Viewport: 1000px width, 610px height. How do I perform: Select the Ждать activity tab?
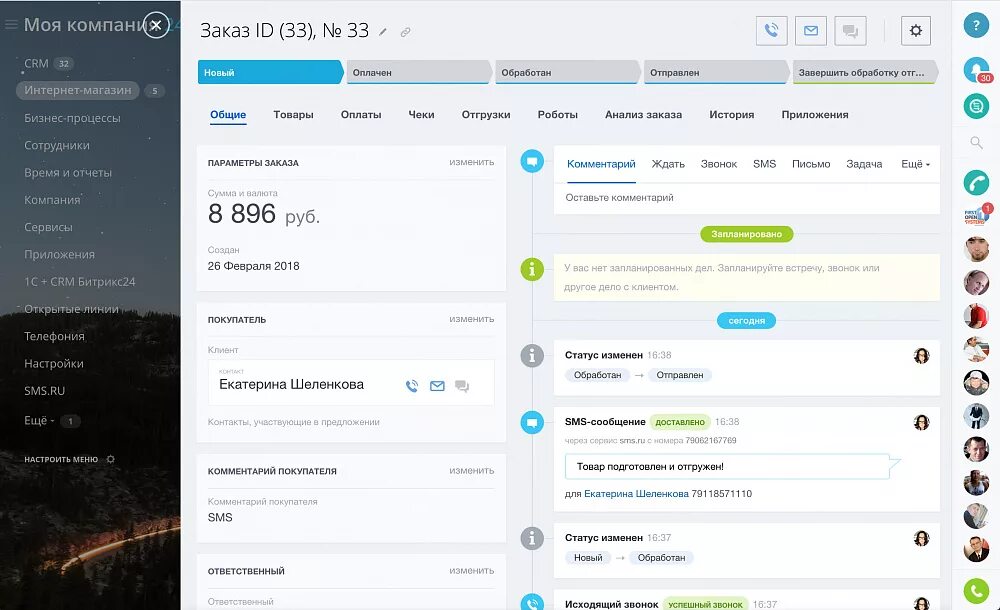point(668,164)
